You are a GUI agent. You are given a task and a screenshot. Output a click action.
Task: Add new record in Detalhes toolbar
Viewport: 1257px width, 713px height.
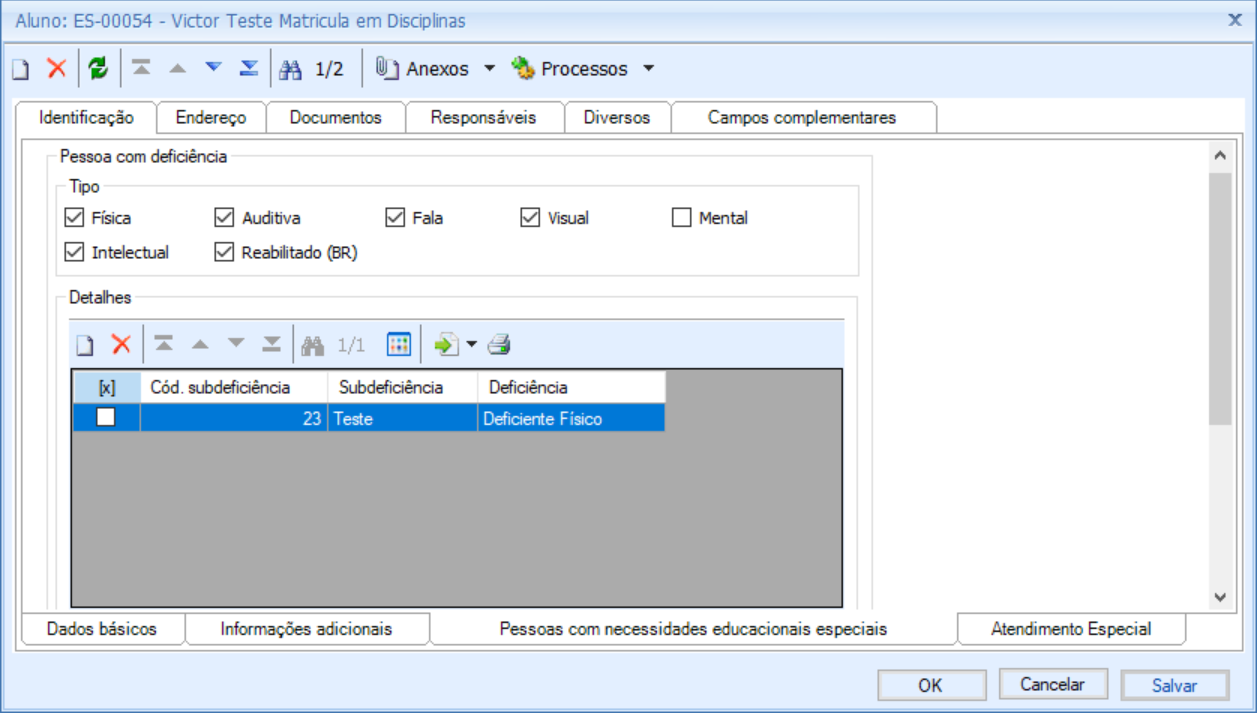pos(86,345)
